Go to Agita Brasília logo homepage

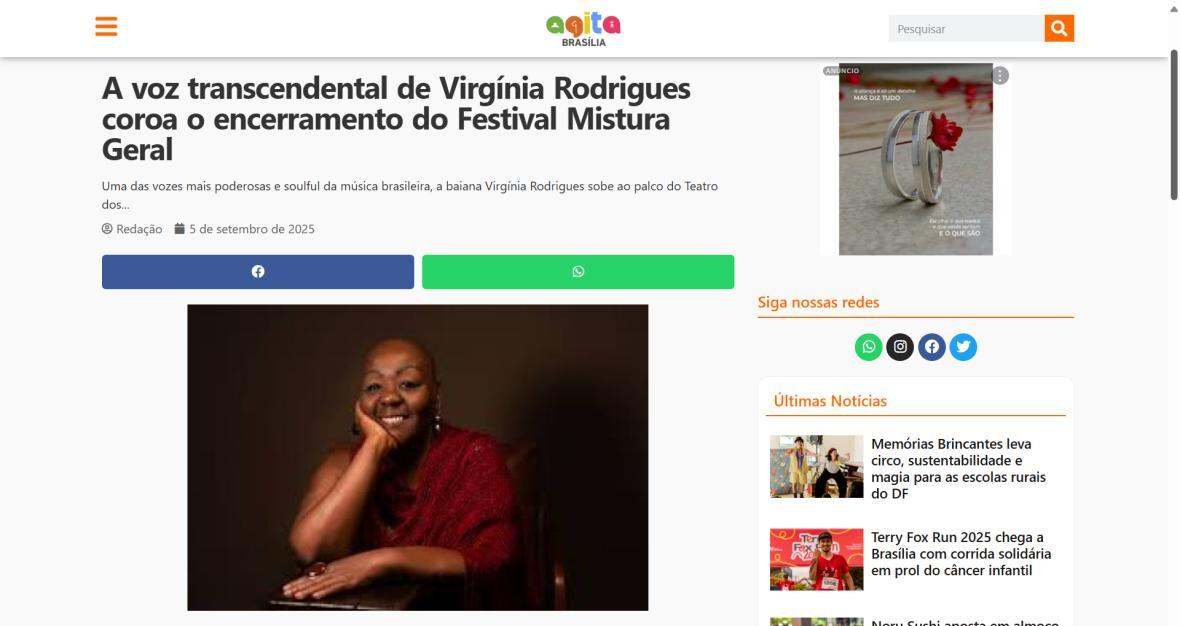tap(583, 29)
